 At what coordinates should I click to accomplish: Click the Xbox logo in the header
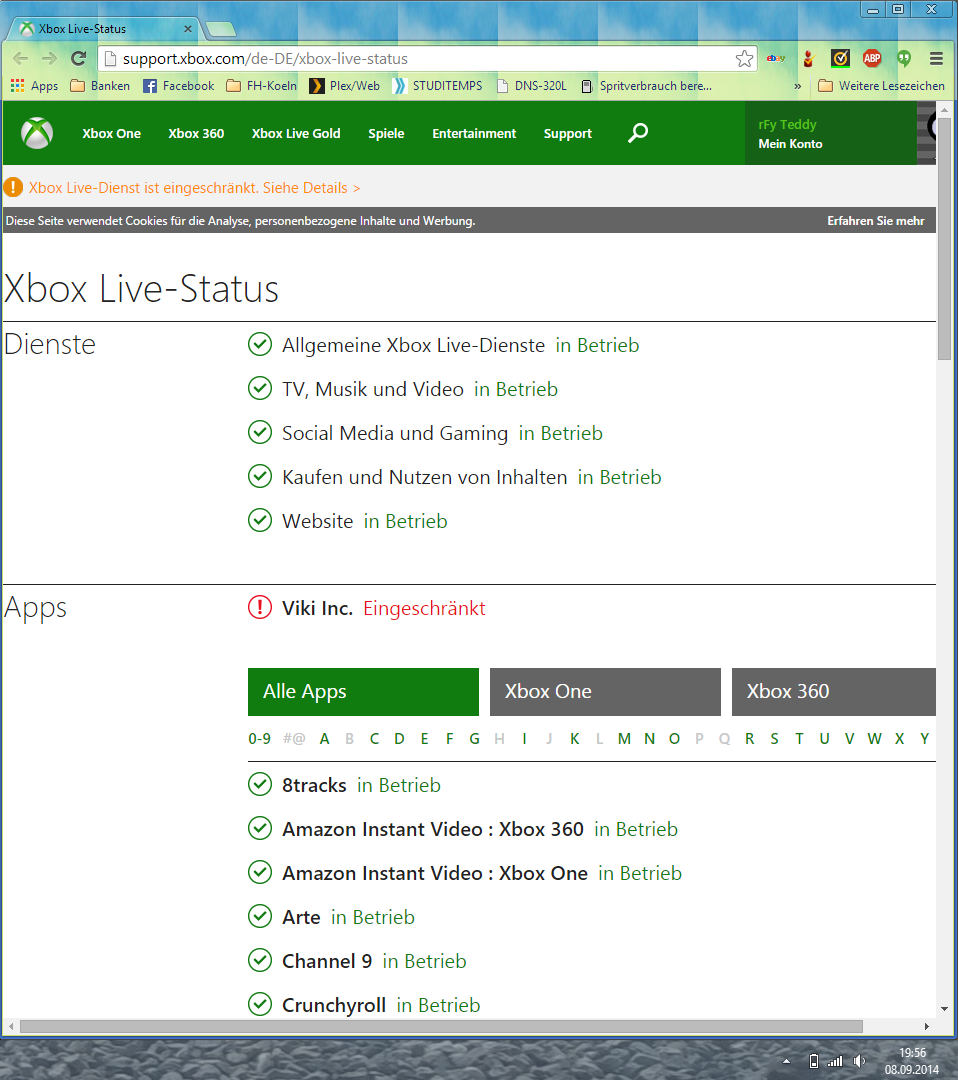pyautogui.click(x=38, y=133)
